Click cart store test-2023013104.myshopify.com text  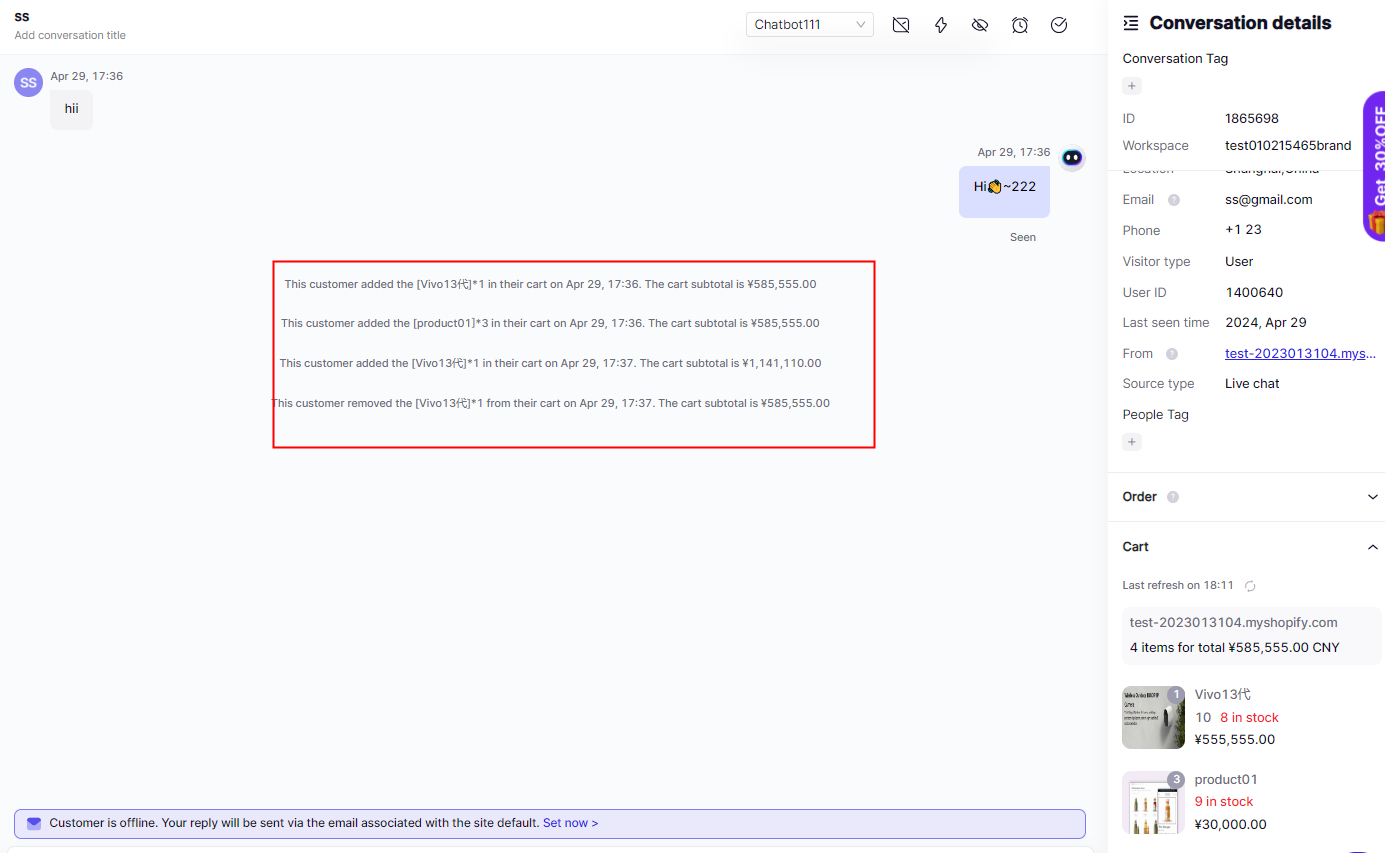pyautogui.click(x=1233, y=623)
